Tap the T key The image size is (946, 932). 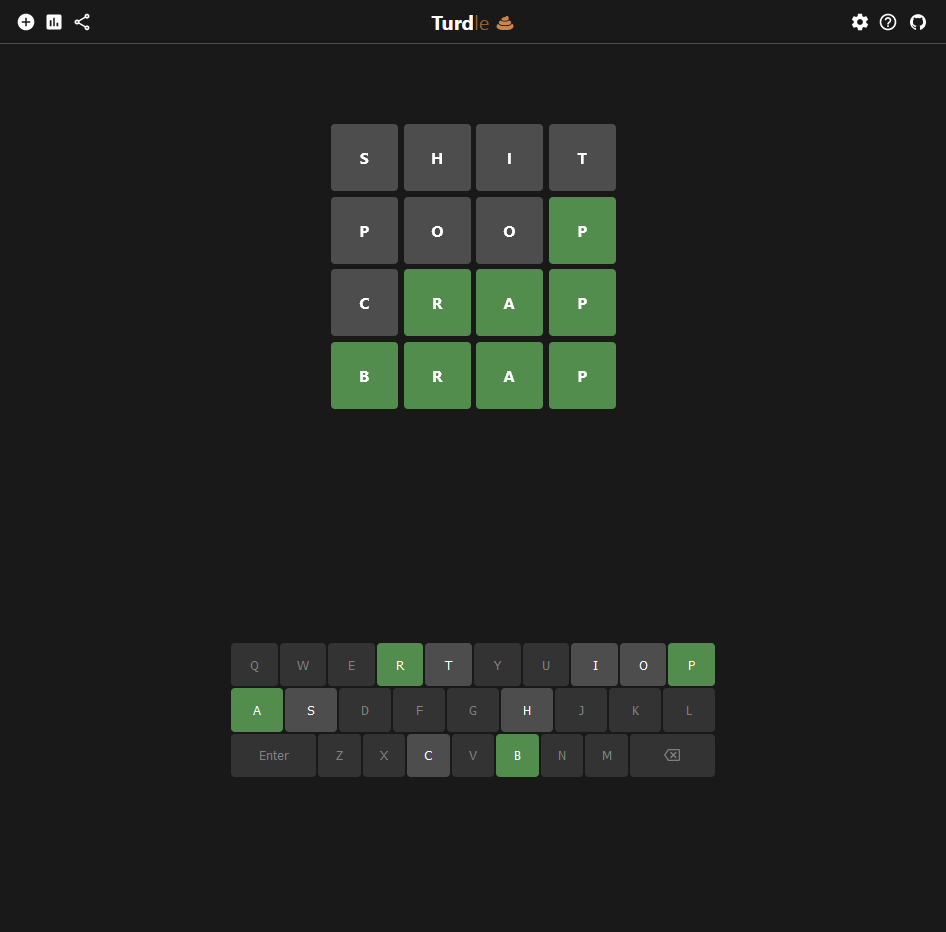(448, 665)
